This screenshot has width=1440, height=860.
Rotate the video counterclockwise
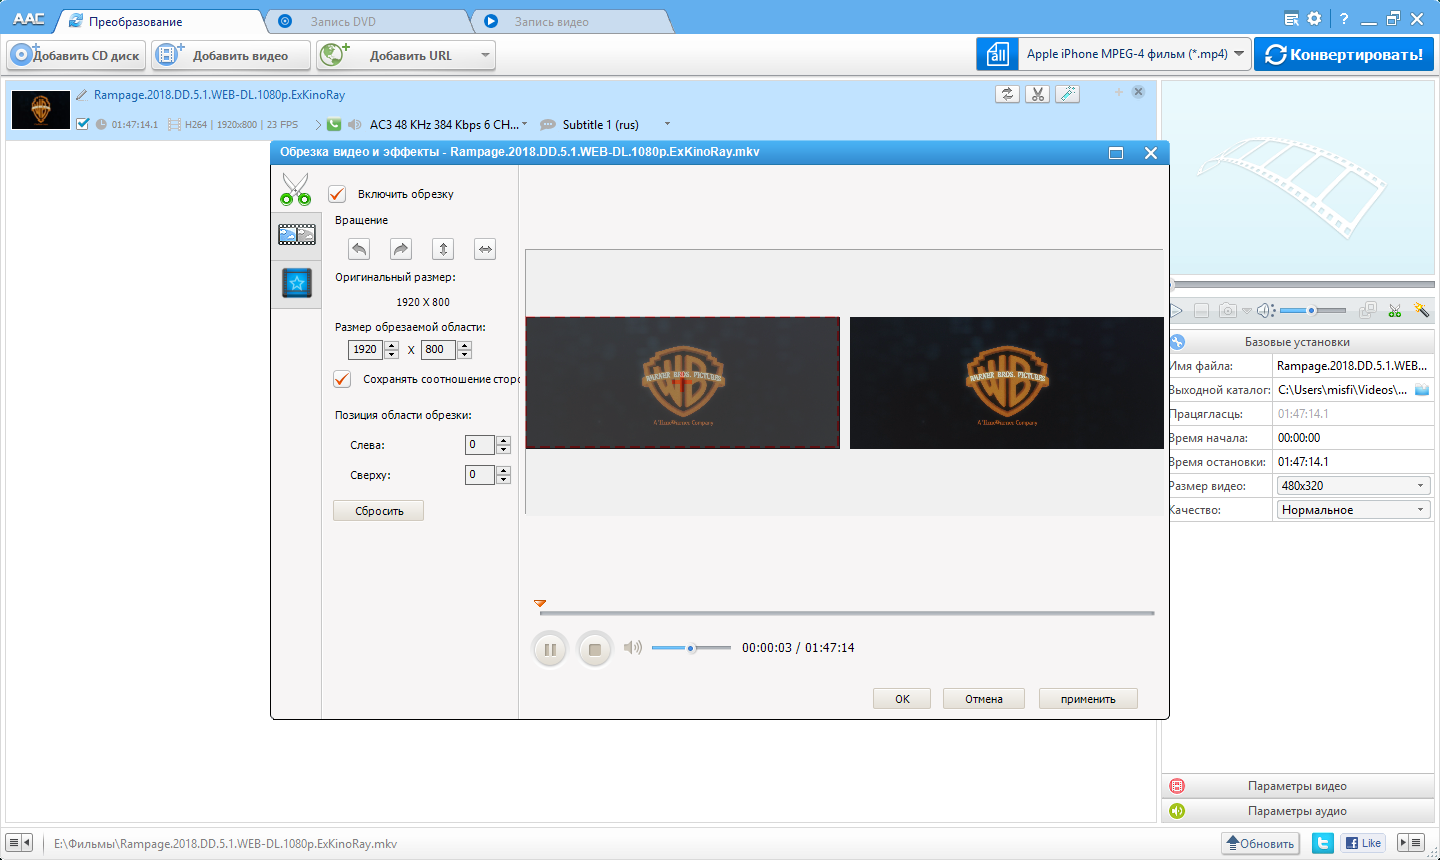[x=358, y=248]
